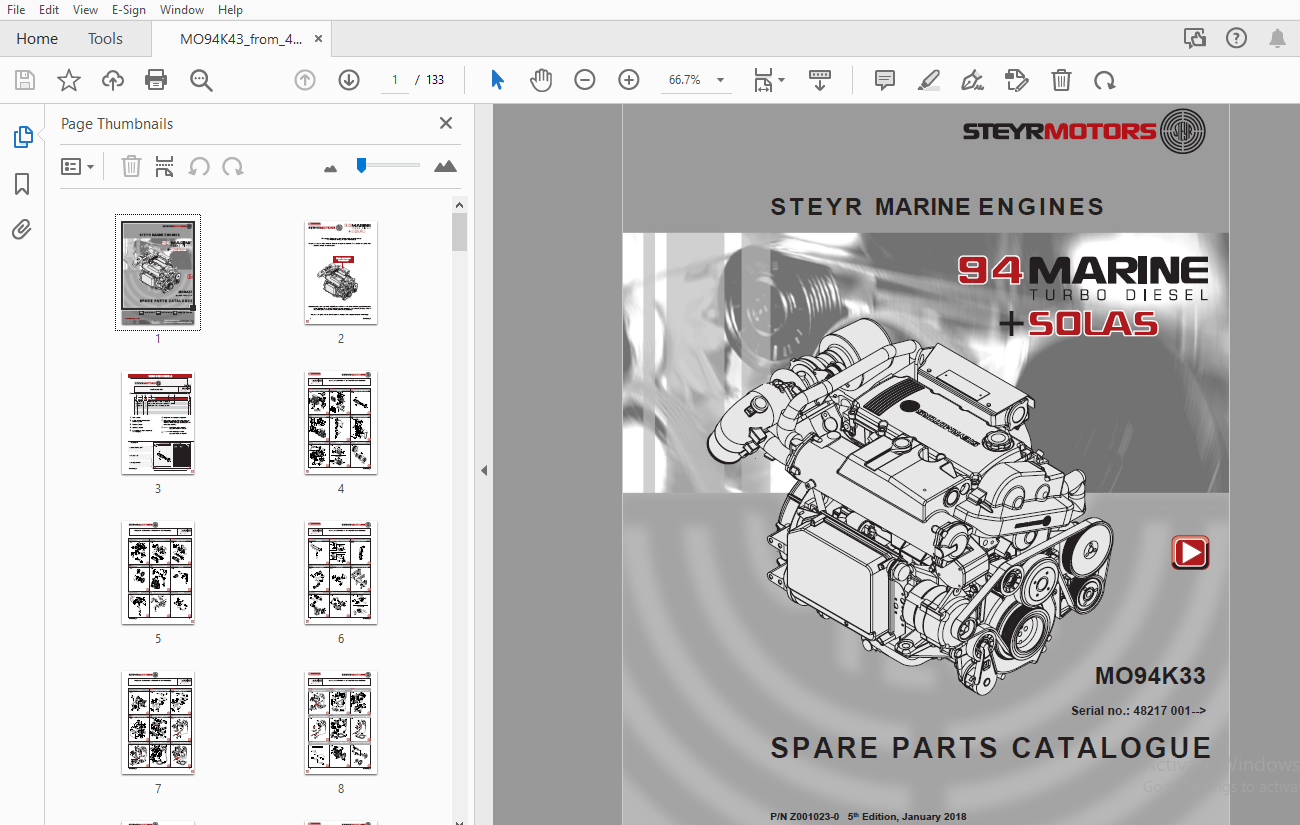This screenshot has height=825, width=1300.
Task: Print the document with the printer icon
Action: point(156,80)
